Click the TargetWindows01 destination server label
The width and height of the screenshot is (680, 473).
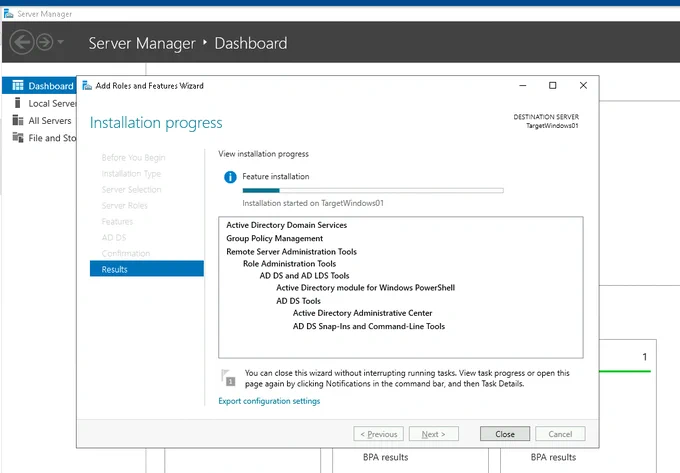[x=552, y=126]
